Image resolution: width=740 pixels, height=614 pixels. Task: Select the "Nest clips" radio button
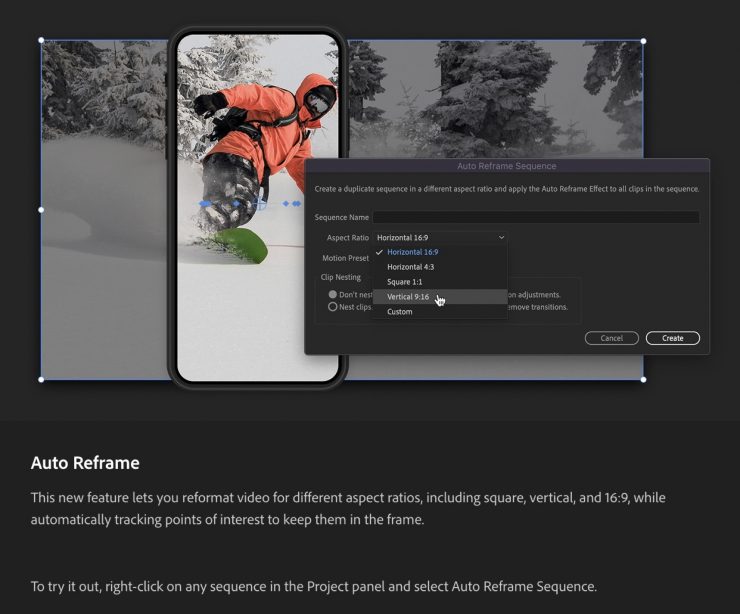[x=333, y=307]
